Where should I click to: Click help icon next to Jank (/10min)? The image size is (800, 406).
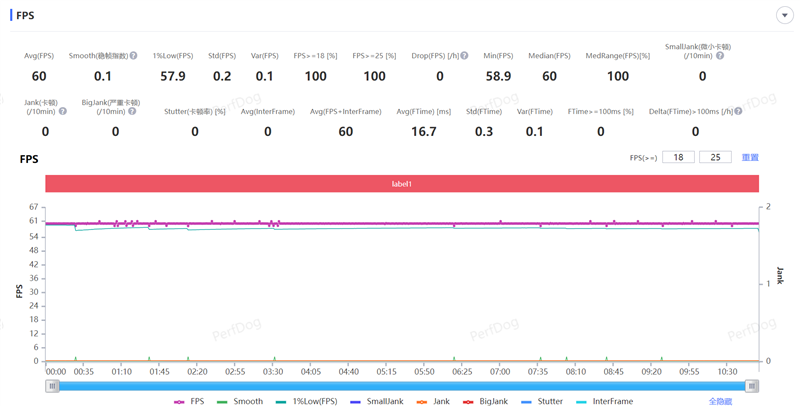click(x=62, y=111)
